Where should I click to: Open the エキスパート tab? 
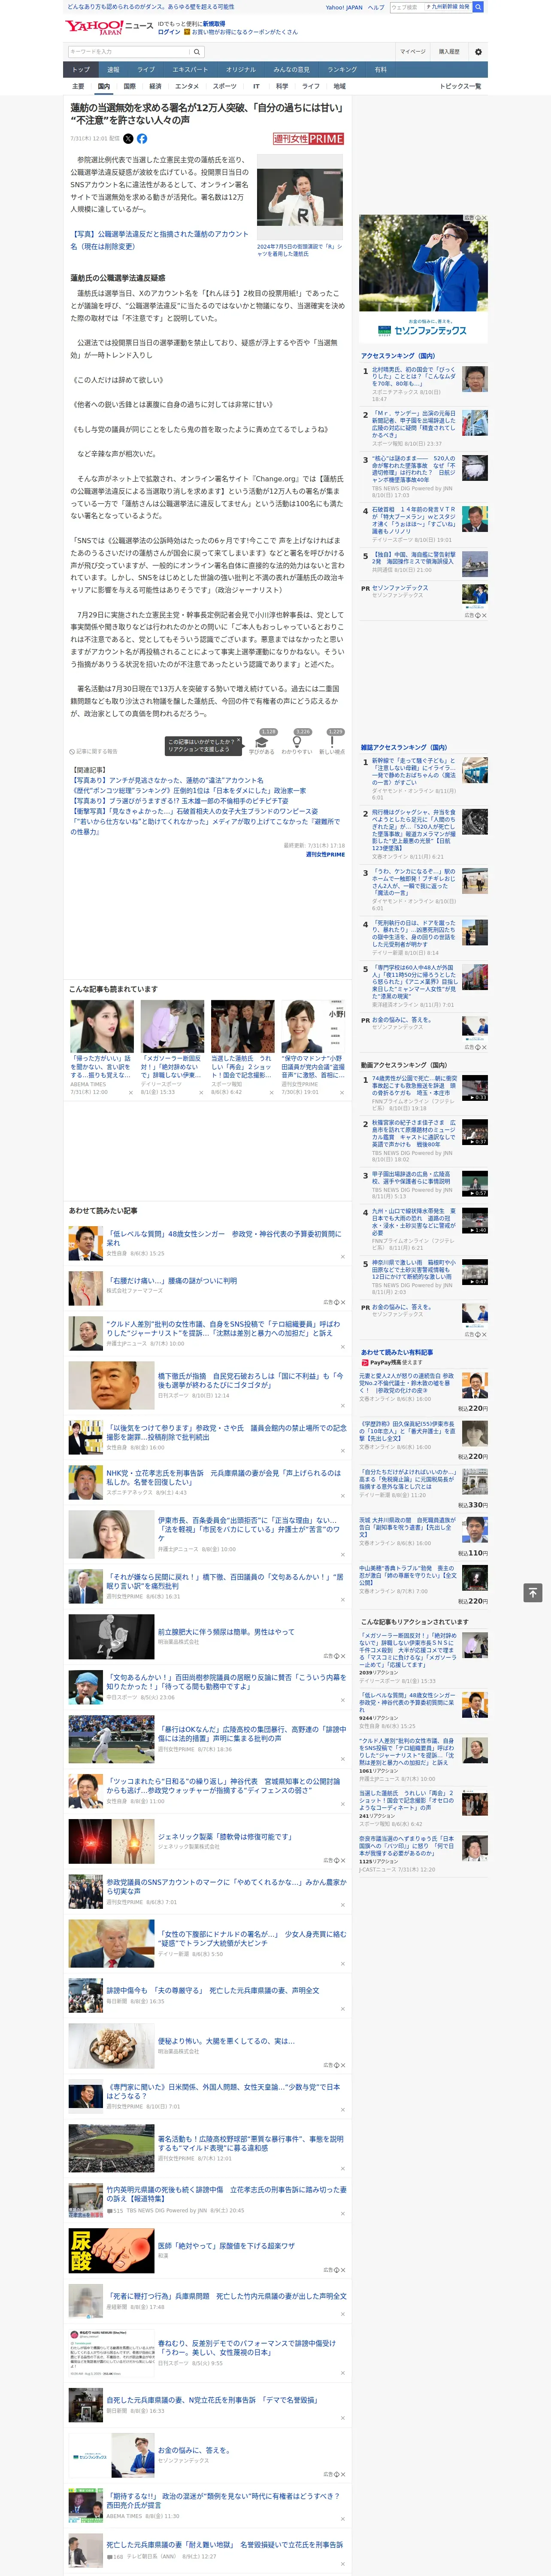tap(190, 70)
